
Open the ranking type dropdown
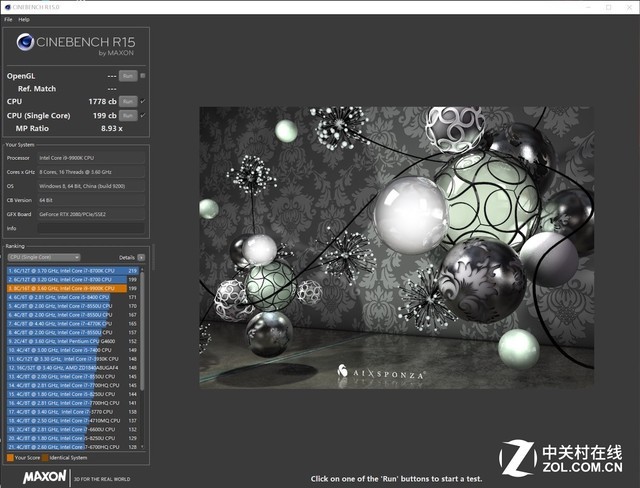44,257
